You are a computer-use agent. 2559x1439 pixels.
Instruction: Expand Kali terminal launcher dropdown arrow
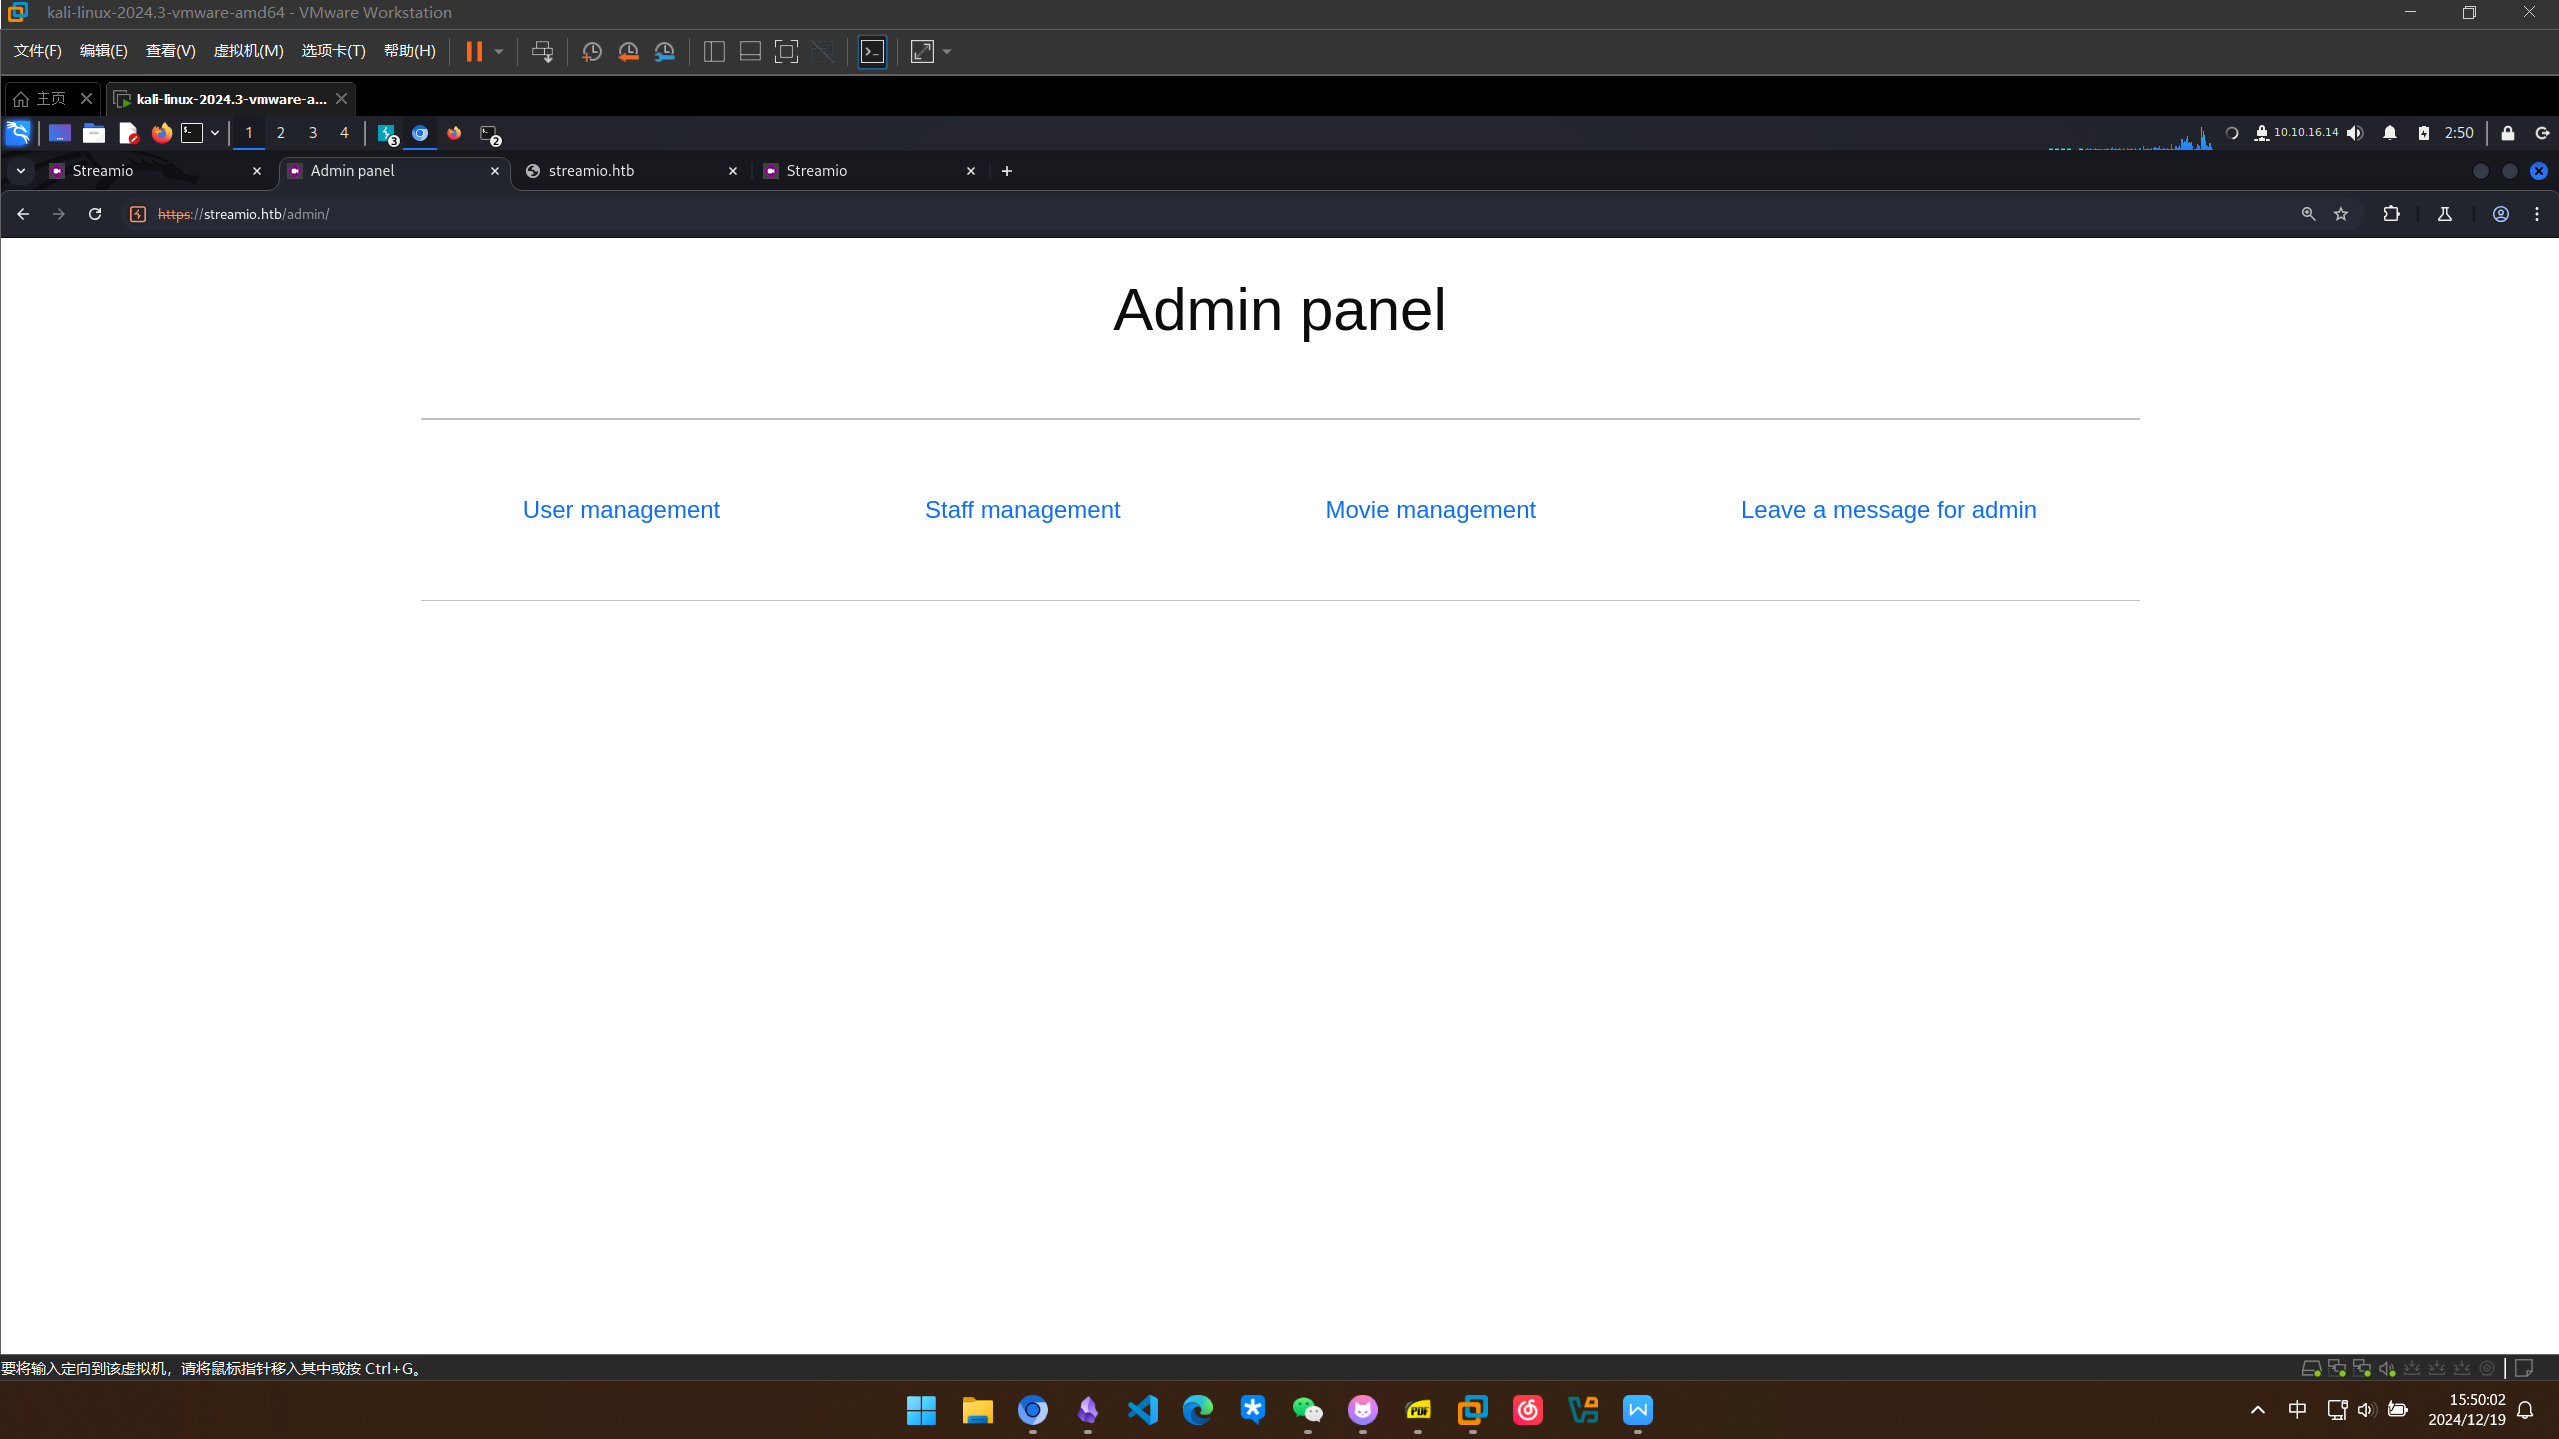[215, 133]
